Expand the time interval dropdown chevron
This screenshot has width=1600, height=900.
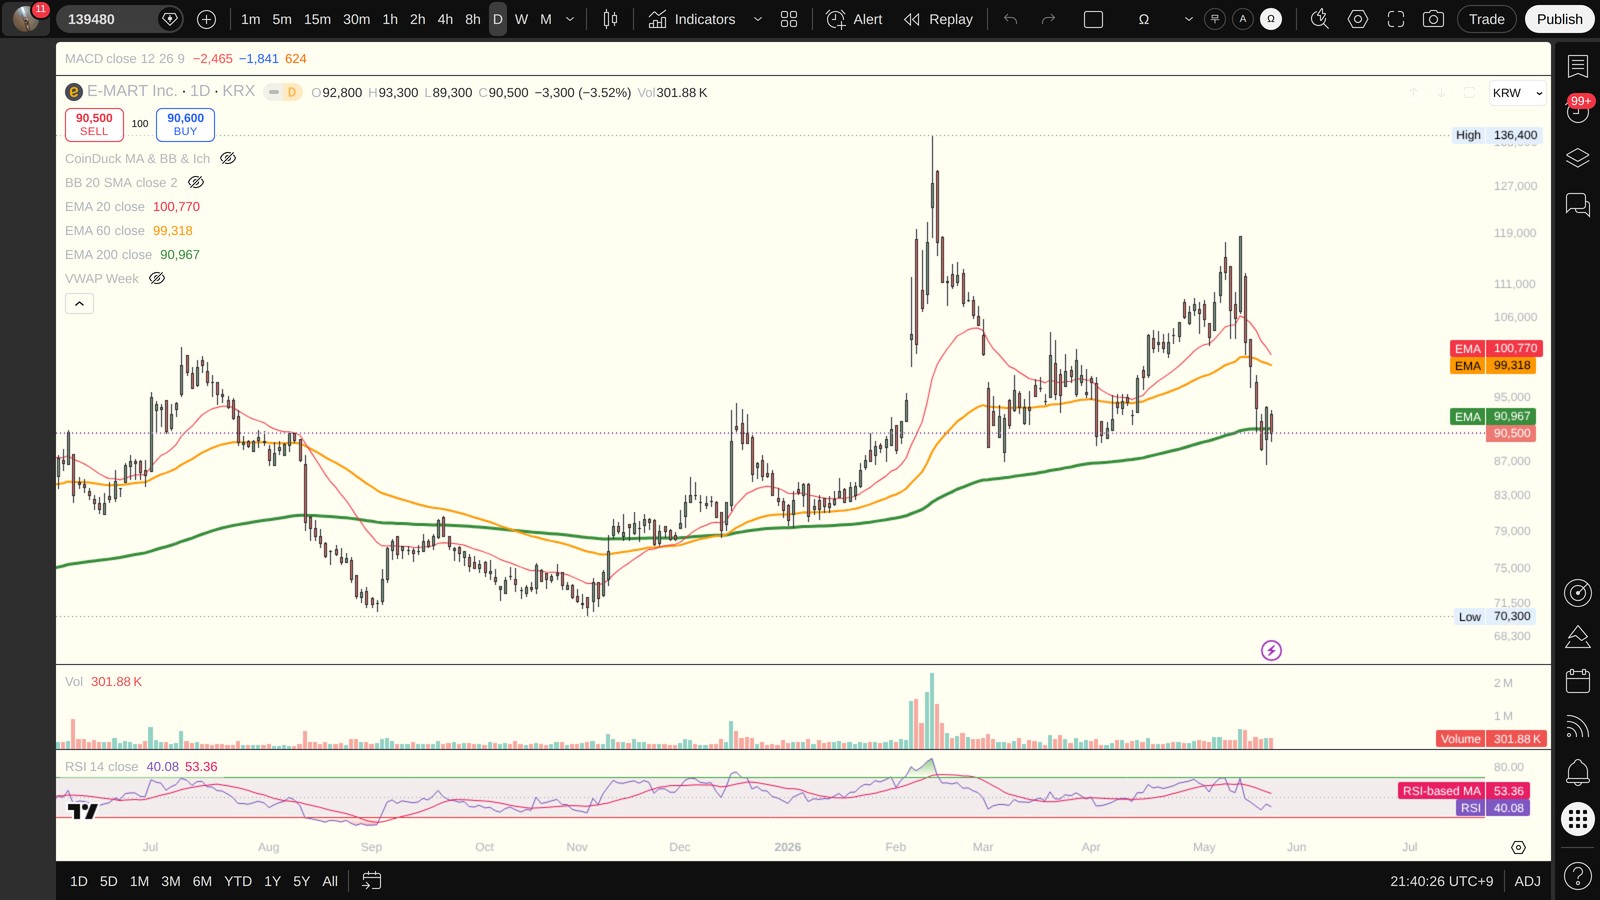click(x=570, y=19)
